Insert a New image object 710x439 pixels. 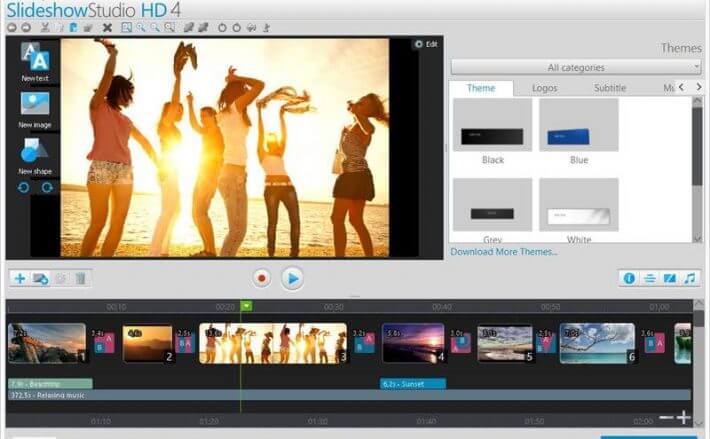pyautogui.click(x=35, y=110)
